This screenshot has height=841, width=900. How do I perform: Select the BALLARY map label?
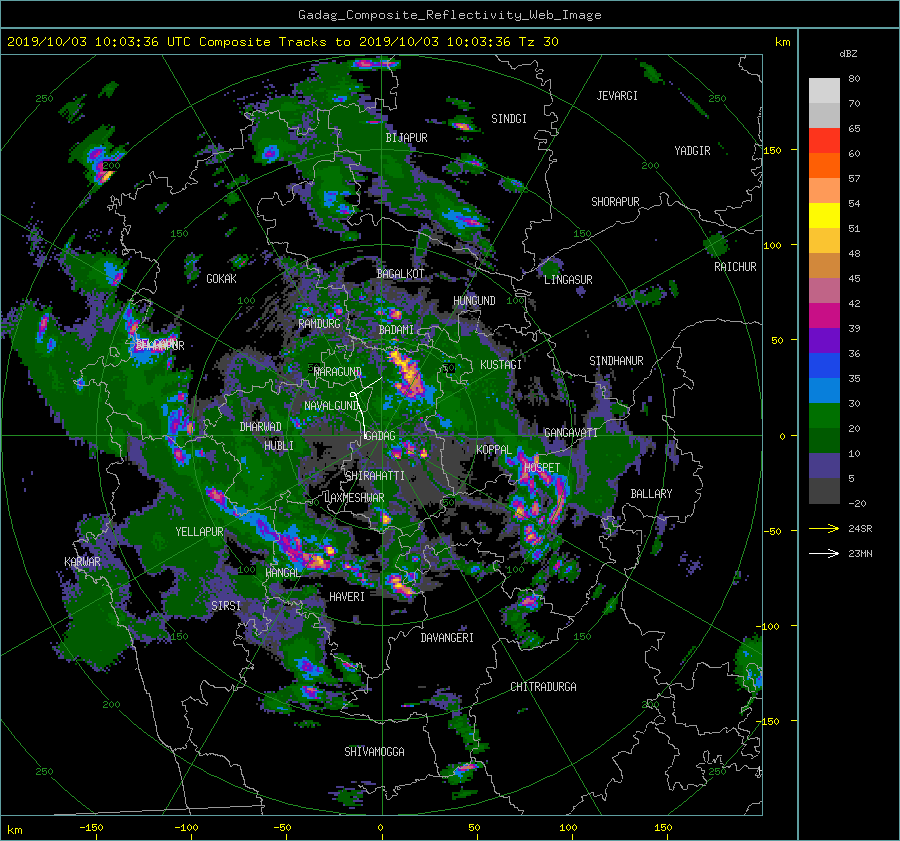pyautogui.click(x=651, y=494)
